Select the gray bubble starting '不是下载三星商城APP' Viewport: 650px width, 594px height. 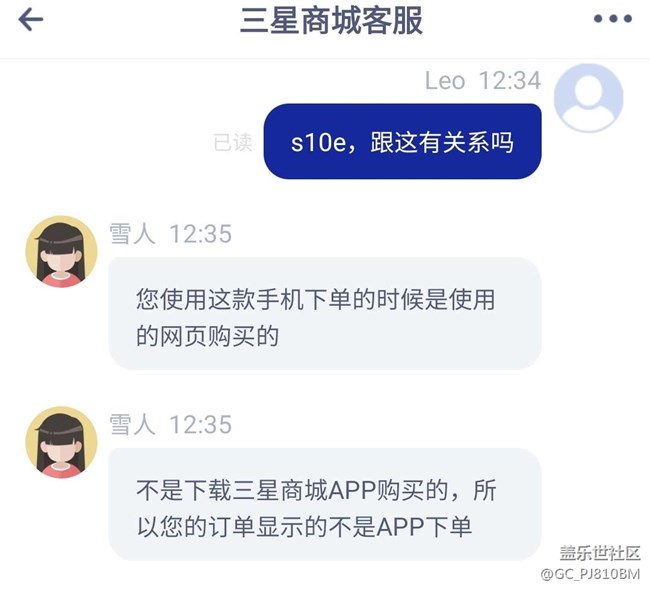click(x=325, y=504)
